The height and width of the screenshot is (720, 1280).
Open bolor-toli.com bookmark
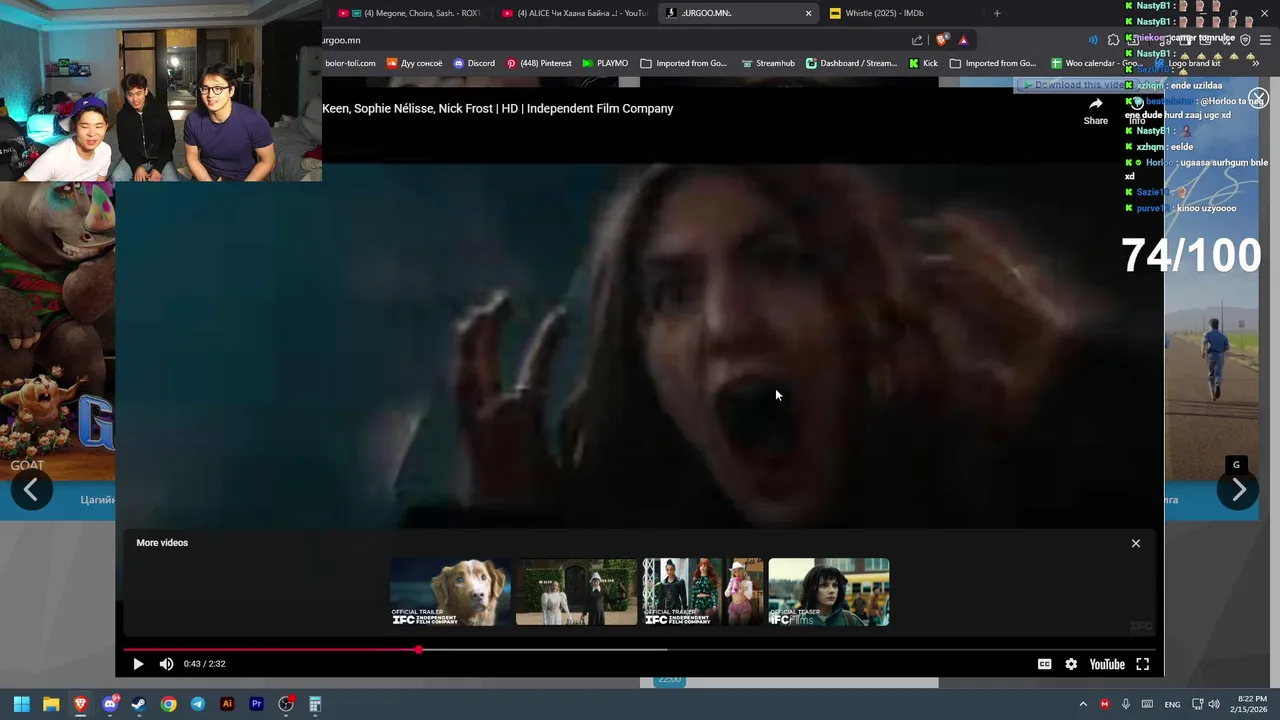click(x=350, y=63)
